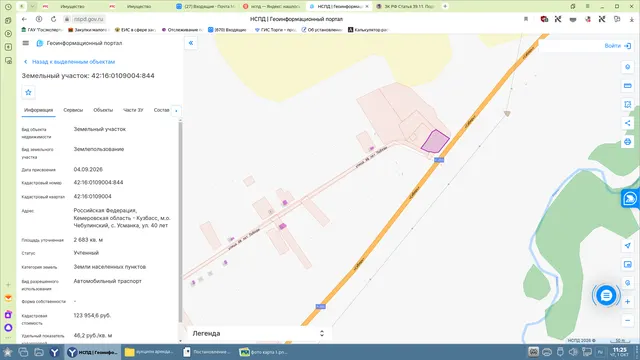640x360 pixels.
Task: Click the Войти login button
Action: tap(618, 46)
